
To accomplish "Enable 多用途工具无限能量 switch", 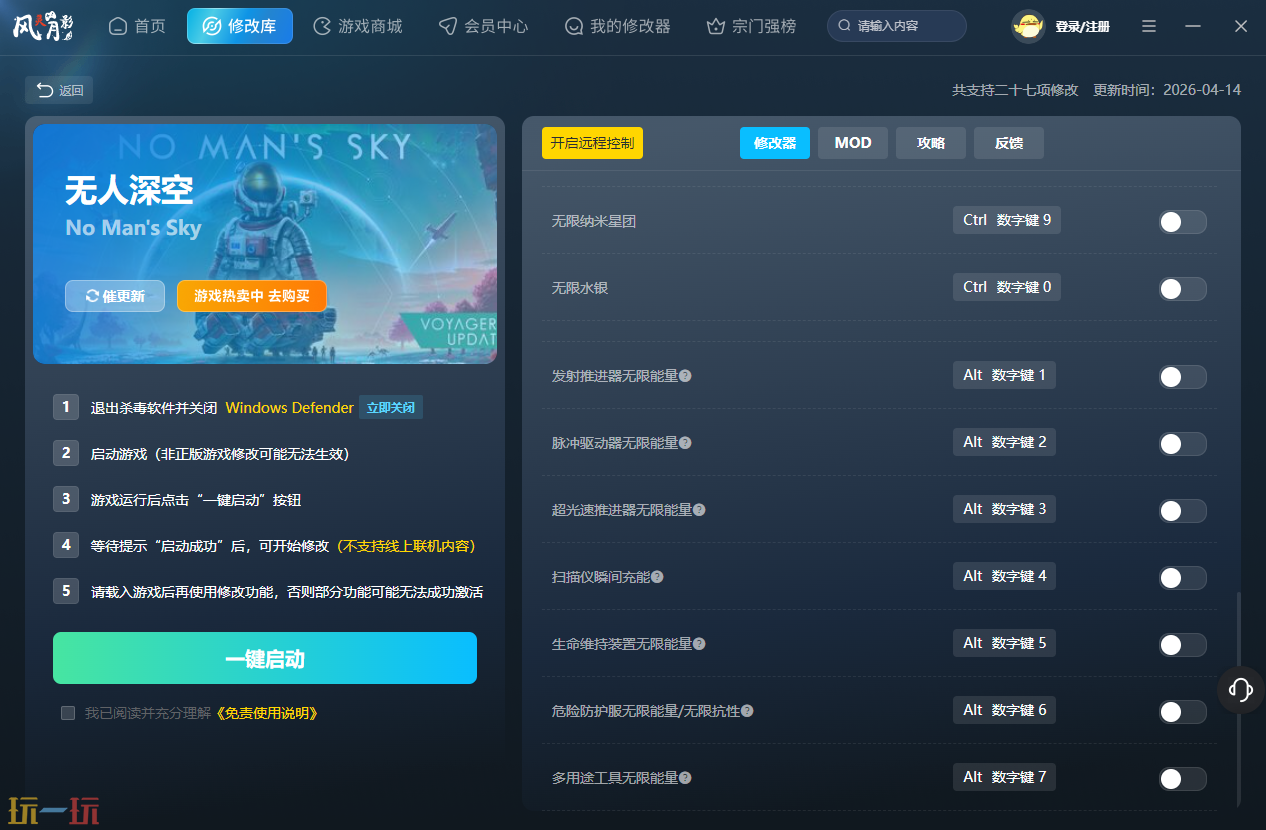I will coord(1182,779).
